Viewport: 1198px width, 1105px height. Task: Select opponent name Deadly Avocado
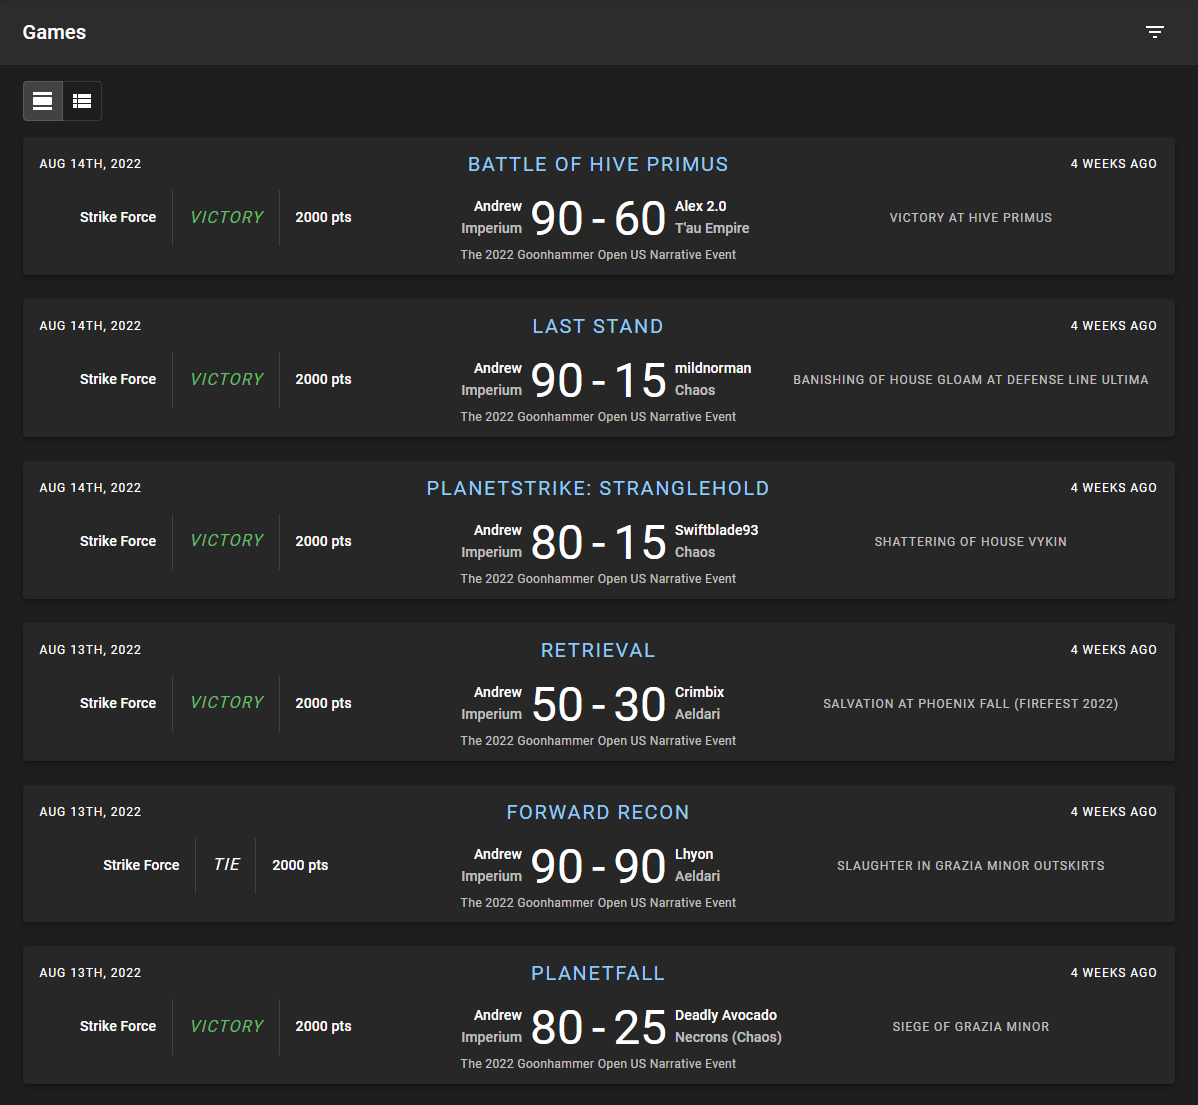click(x=725, y=1015)
